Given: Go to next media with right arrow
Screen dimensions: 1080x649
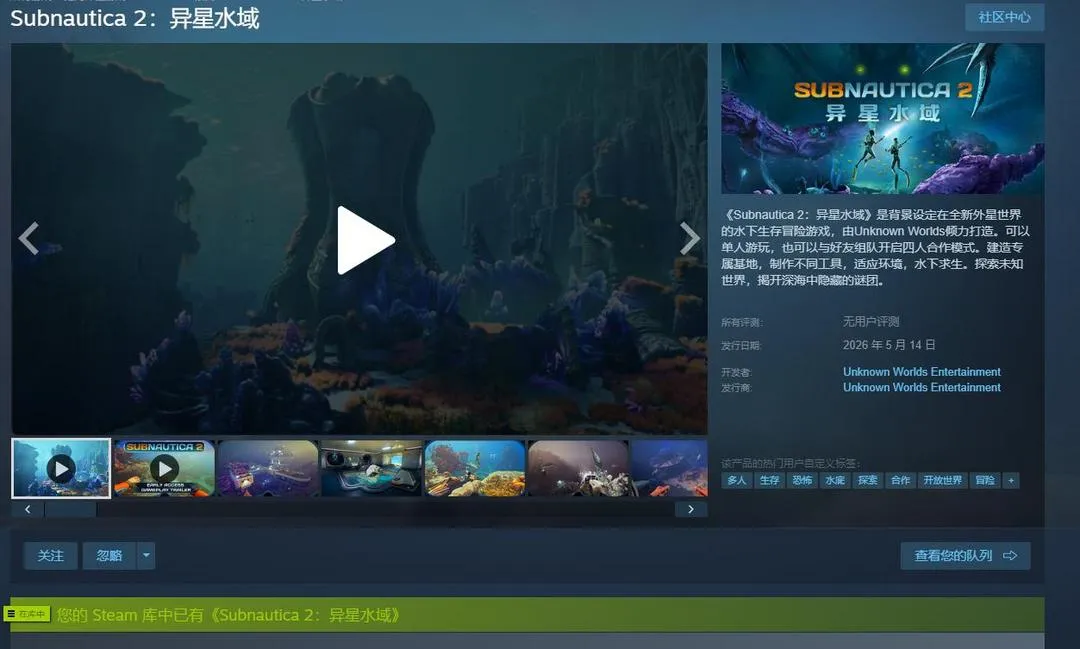Looking at the screenshot, I should coord(689,239).
